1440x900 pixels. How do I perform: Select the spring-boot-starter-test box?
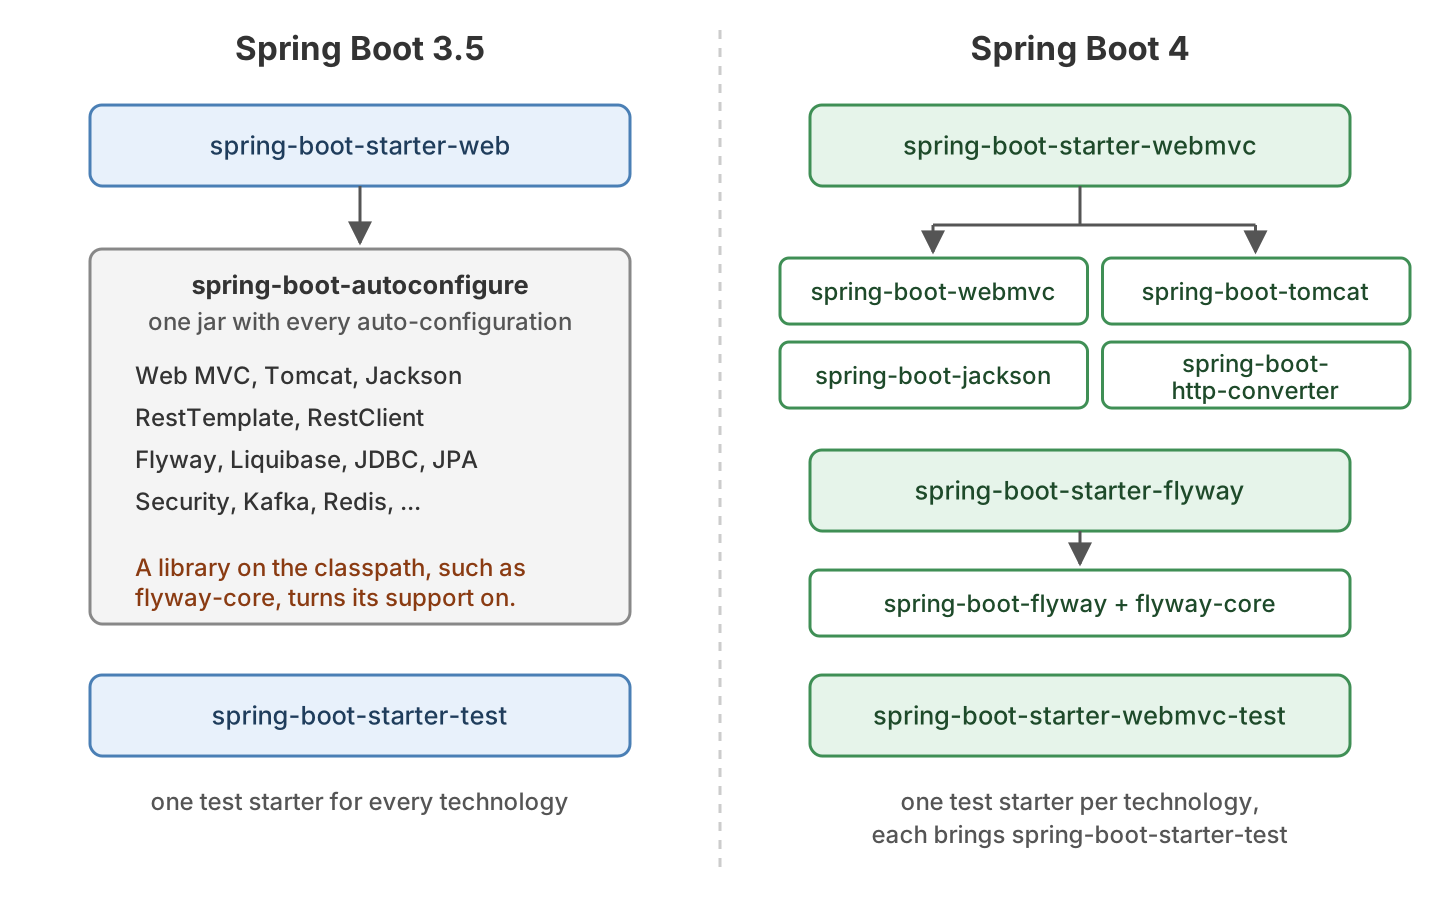click(360, 716)
